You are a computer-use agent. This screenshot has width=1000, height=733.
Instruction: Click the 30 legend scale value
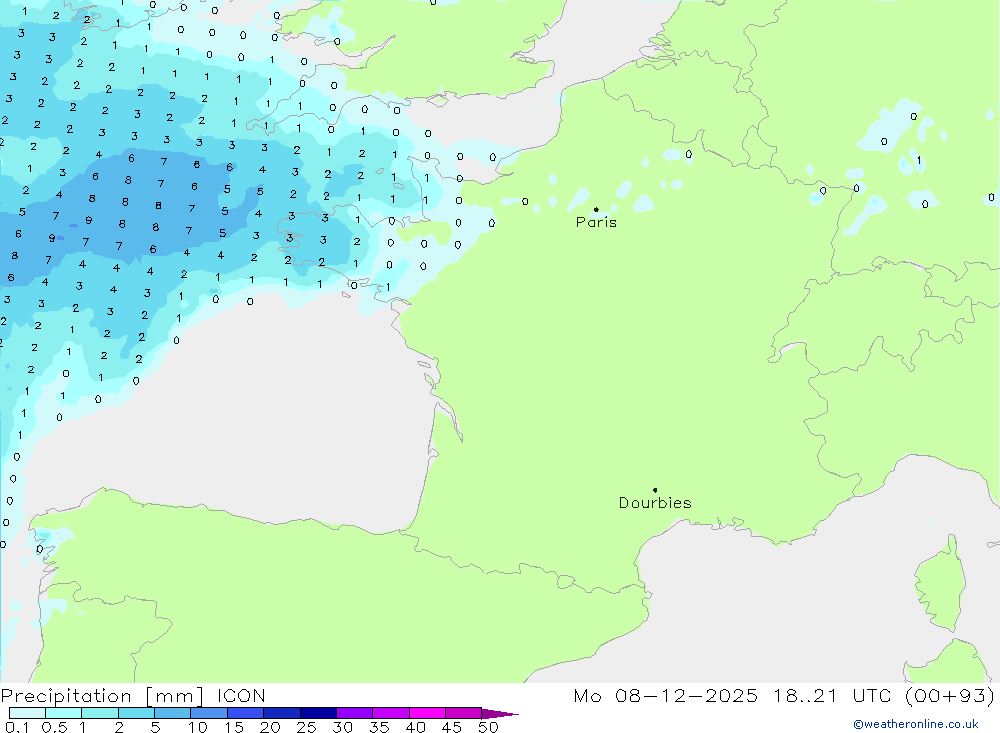click(x=343, y=727)
